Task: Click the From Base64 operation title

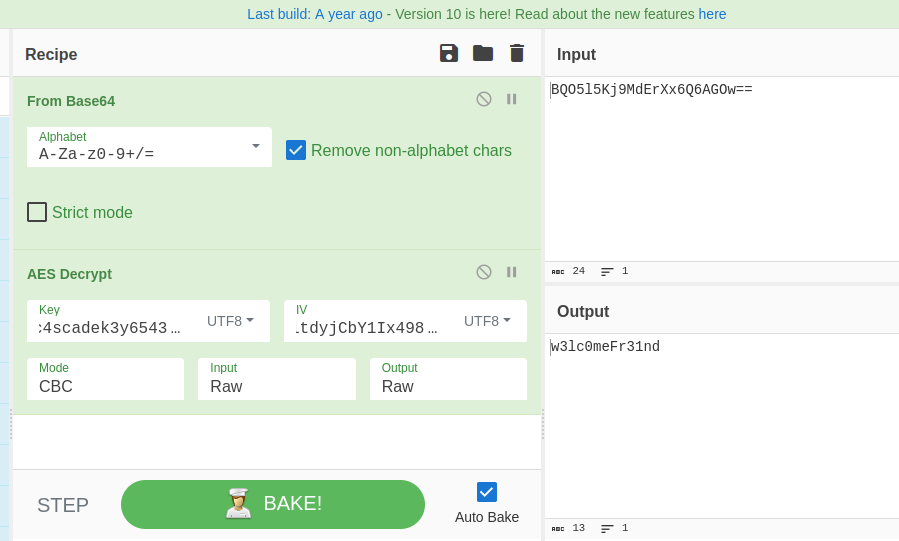Action: coord(71,101)
